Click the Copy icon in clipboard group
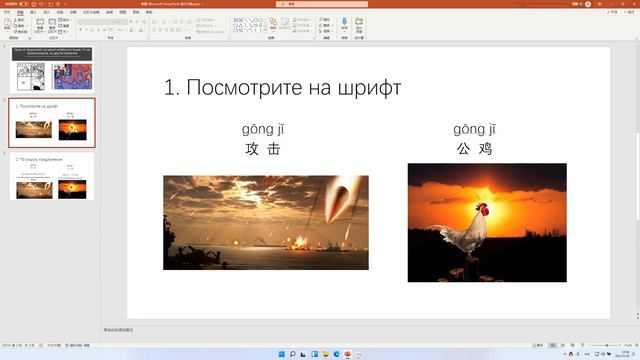 15,26
